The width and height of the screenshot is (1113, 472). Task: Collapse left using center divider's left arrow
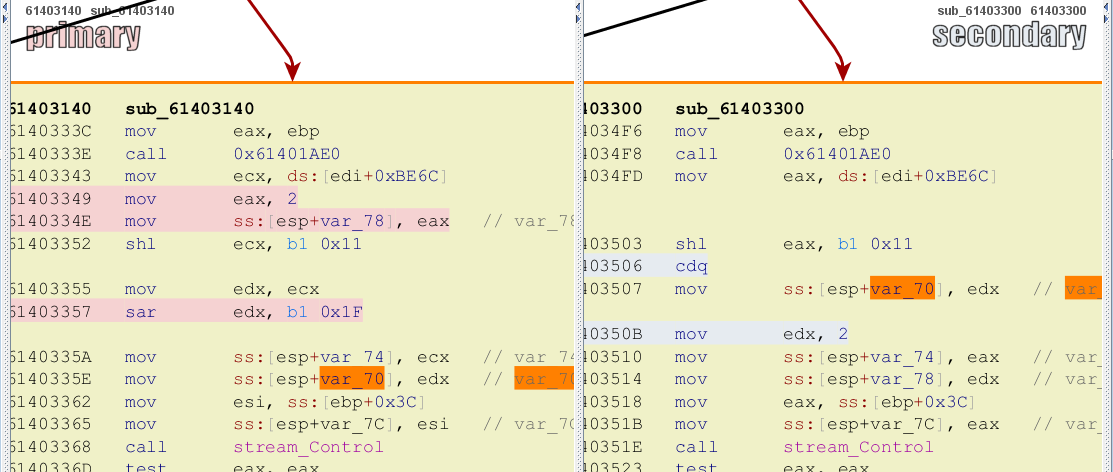[578, 8]
